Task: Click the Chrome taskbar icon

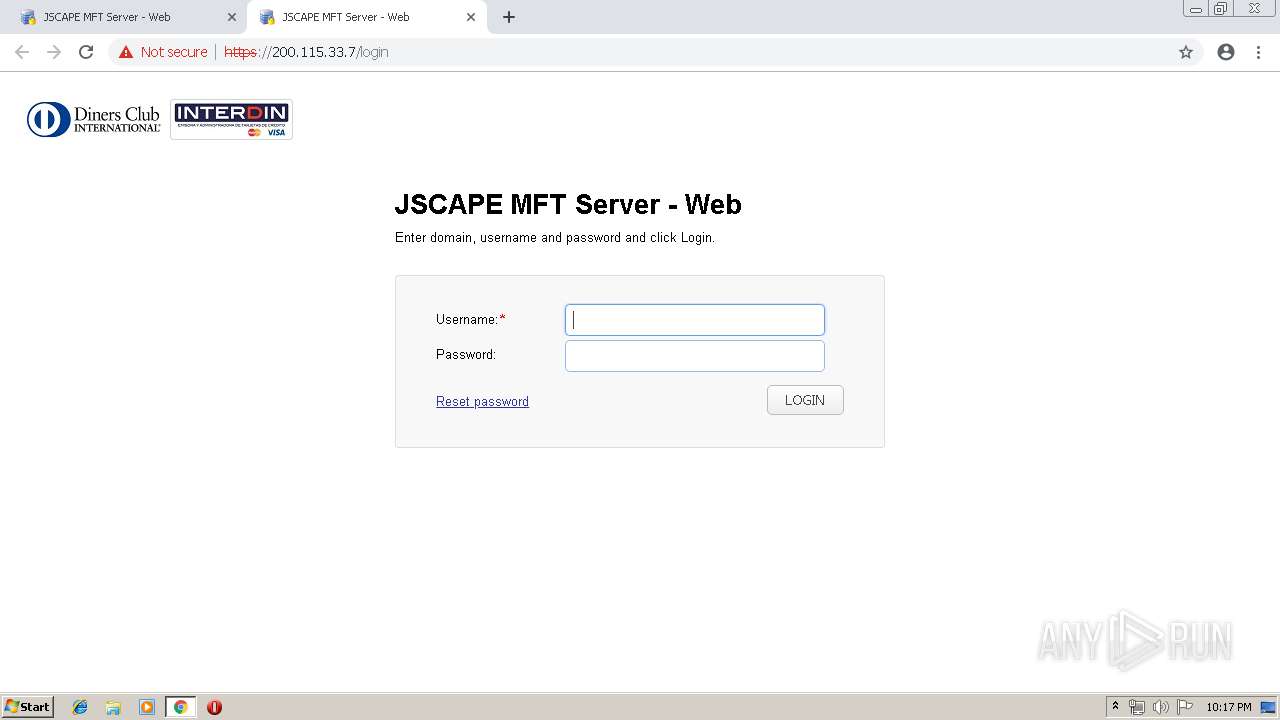Action: 180,707
